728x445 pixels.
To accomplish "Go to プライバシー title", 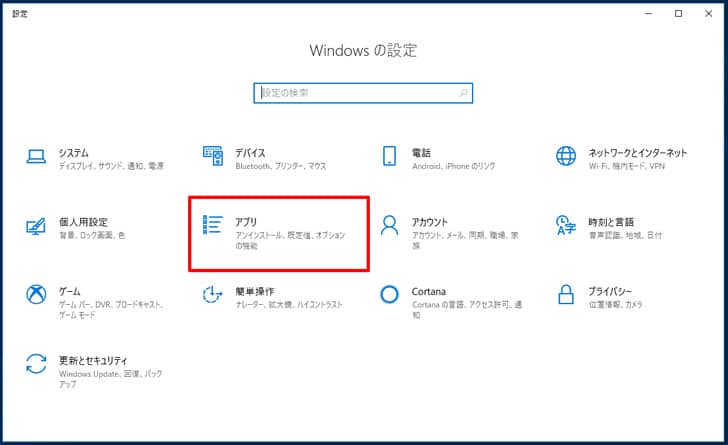I will coord(610,291).
